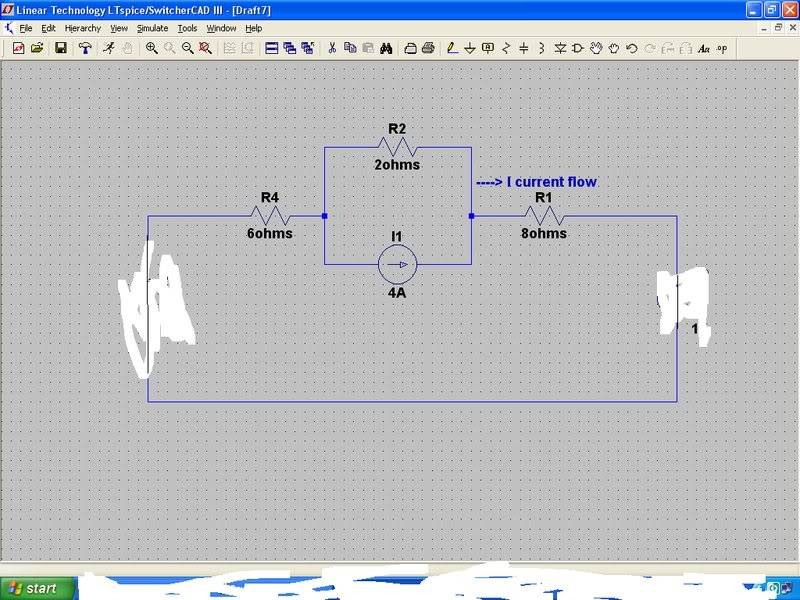The image size is (800, 600).
Task: Select the '2ohms' value text
Action: click(397, 165)
